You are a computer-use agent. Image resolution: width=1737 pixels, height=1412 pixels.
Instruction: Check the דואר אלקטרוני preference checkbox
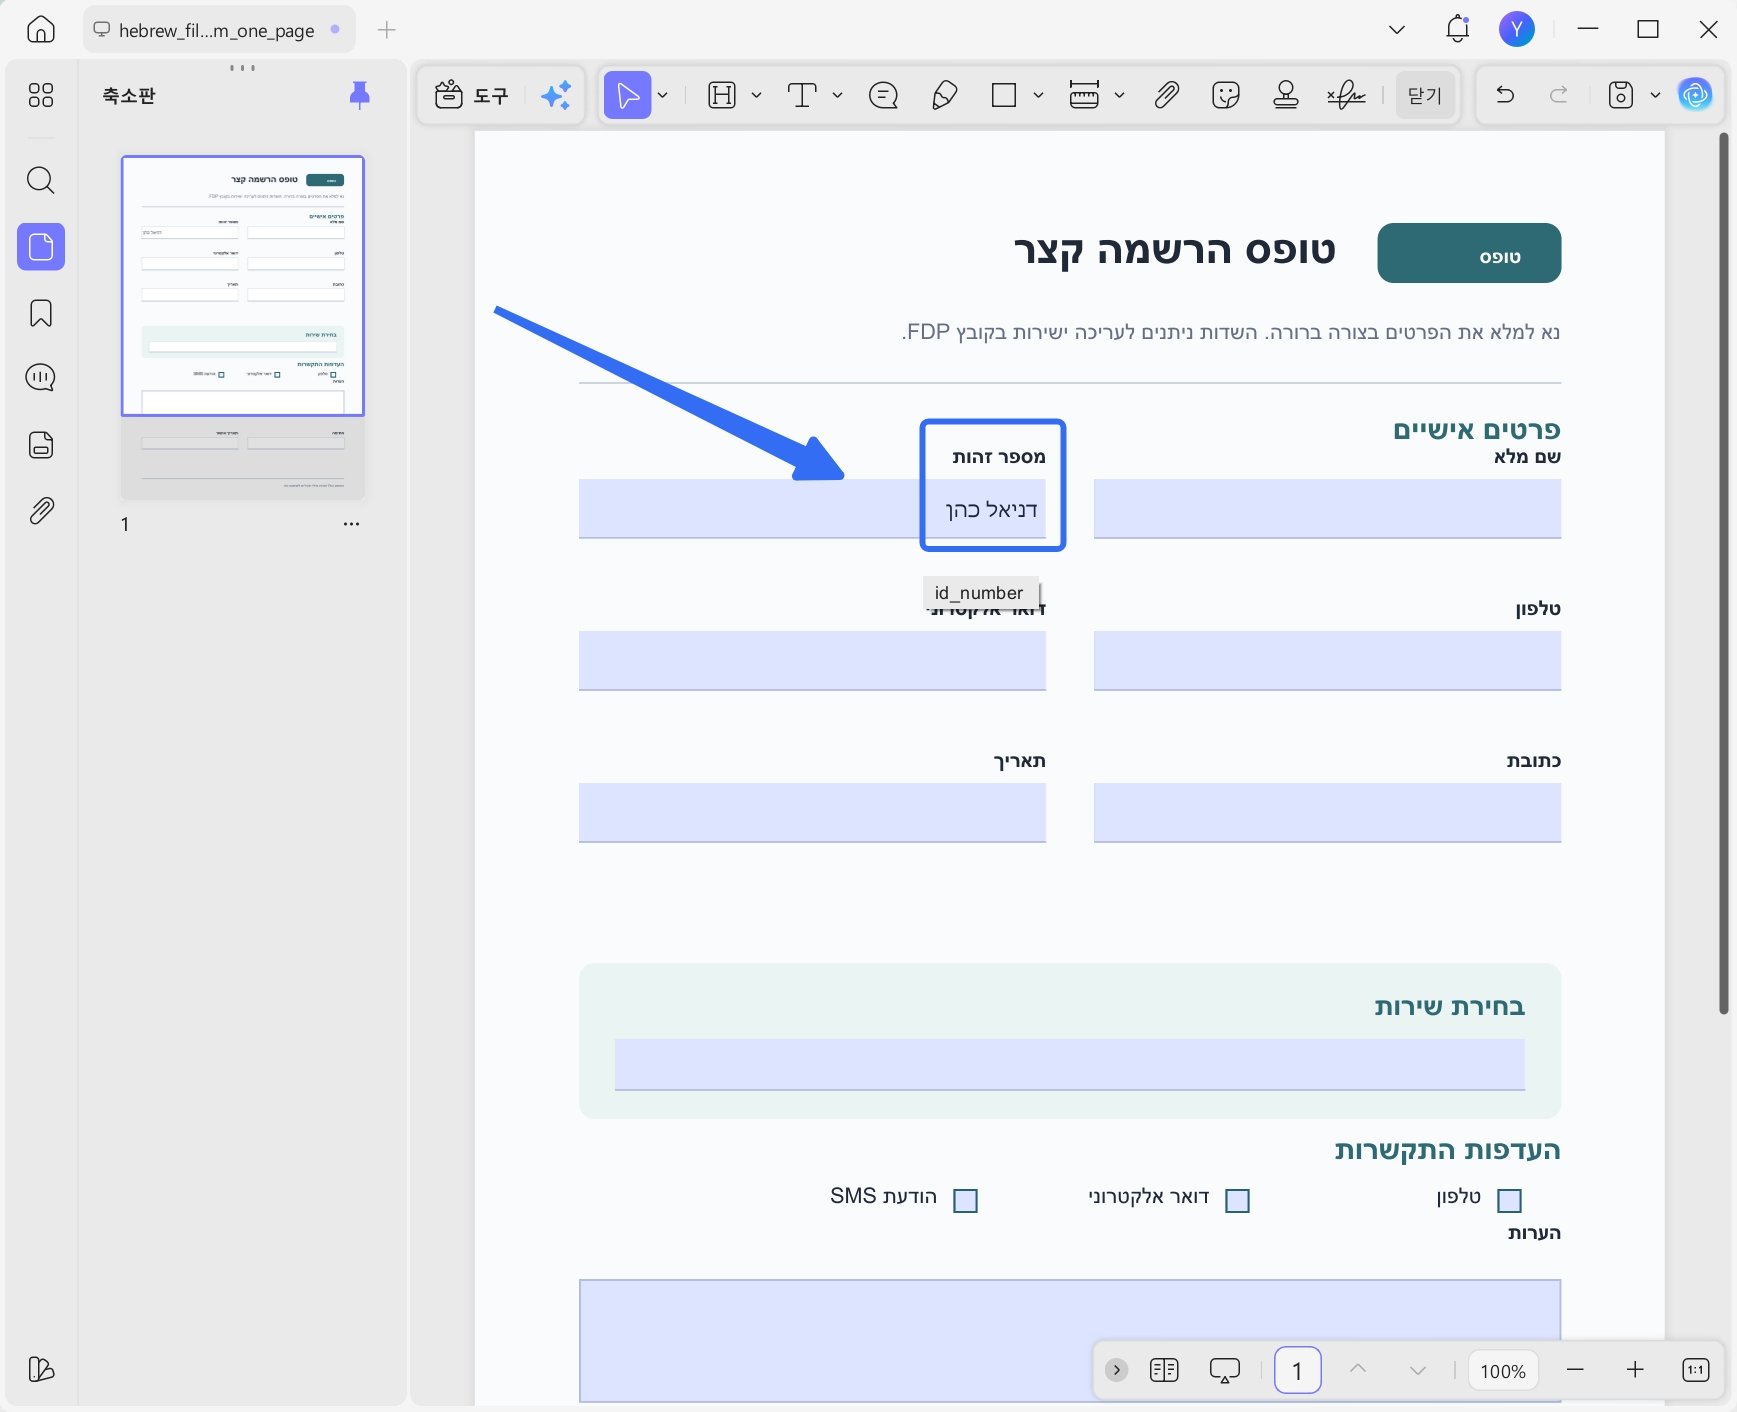[1238, 1200]
